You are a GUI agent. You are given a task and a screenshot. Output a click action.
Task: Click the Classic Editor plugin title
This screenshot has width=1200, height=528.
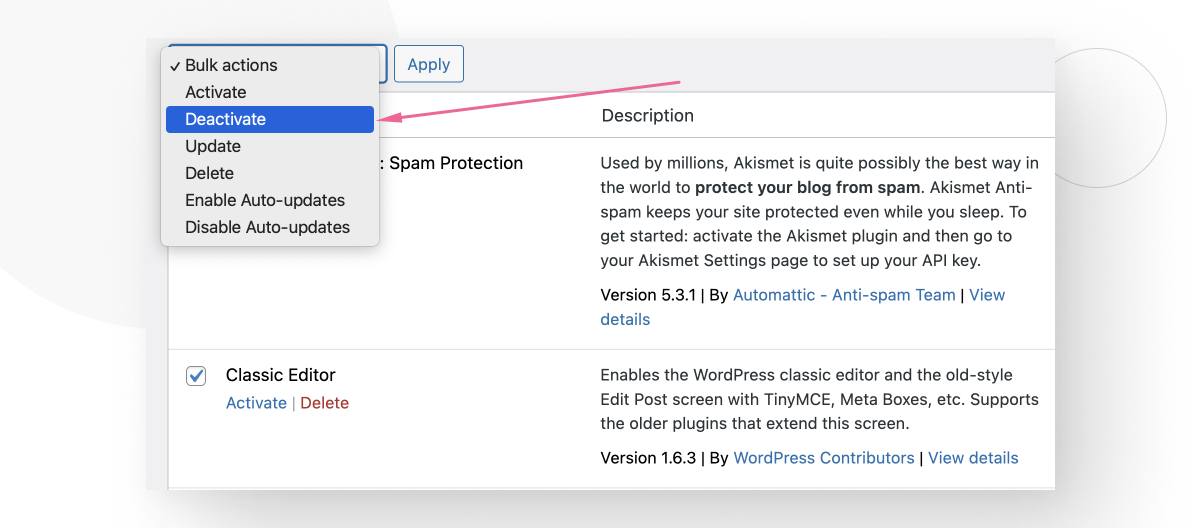[280, 375]
